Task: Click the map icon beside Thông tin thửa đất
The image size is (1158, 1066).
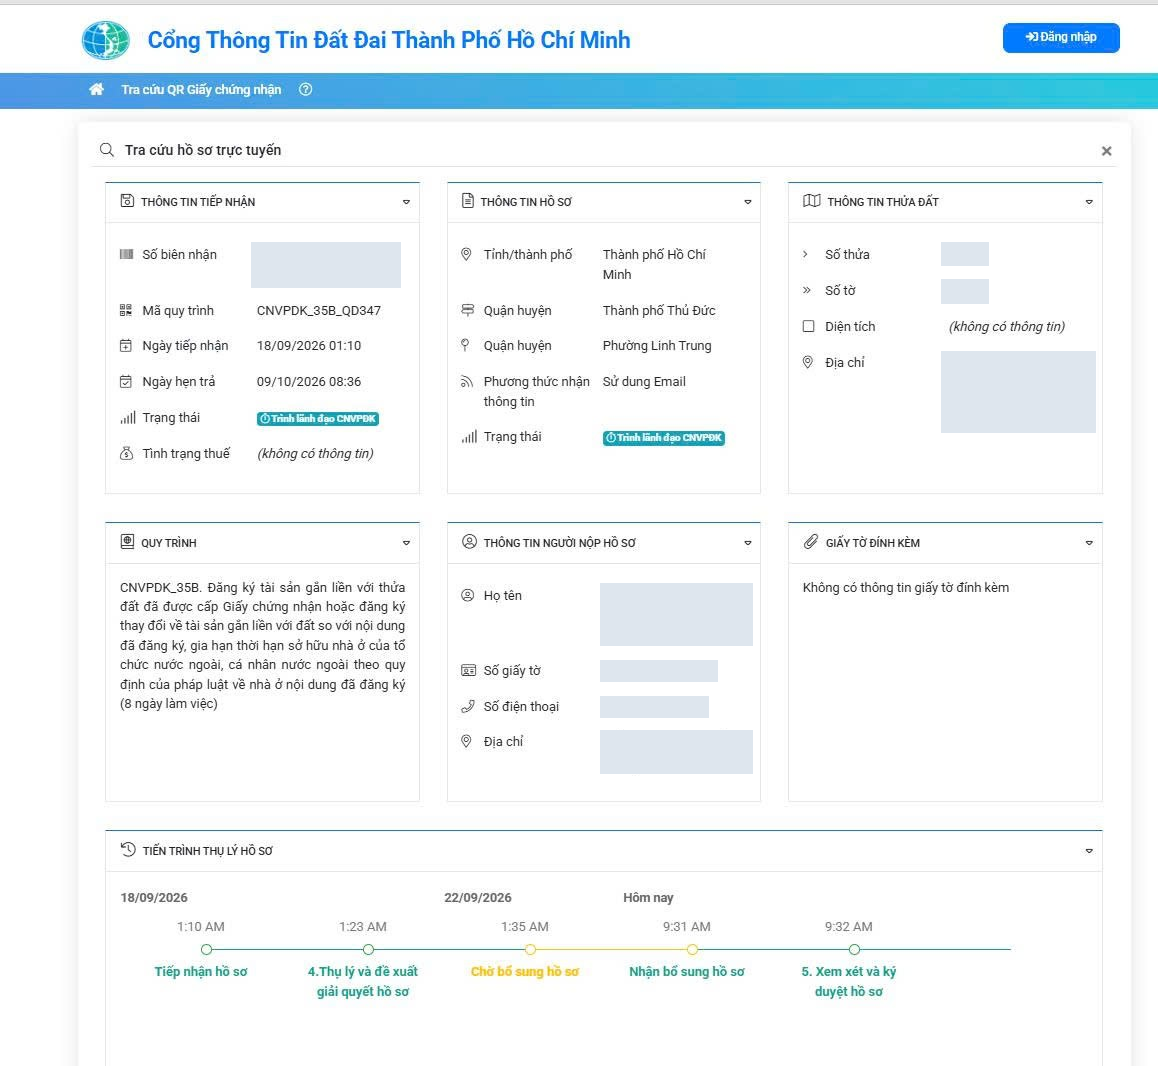Action: click(812, 201)
